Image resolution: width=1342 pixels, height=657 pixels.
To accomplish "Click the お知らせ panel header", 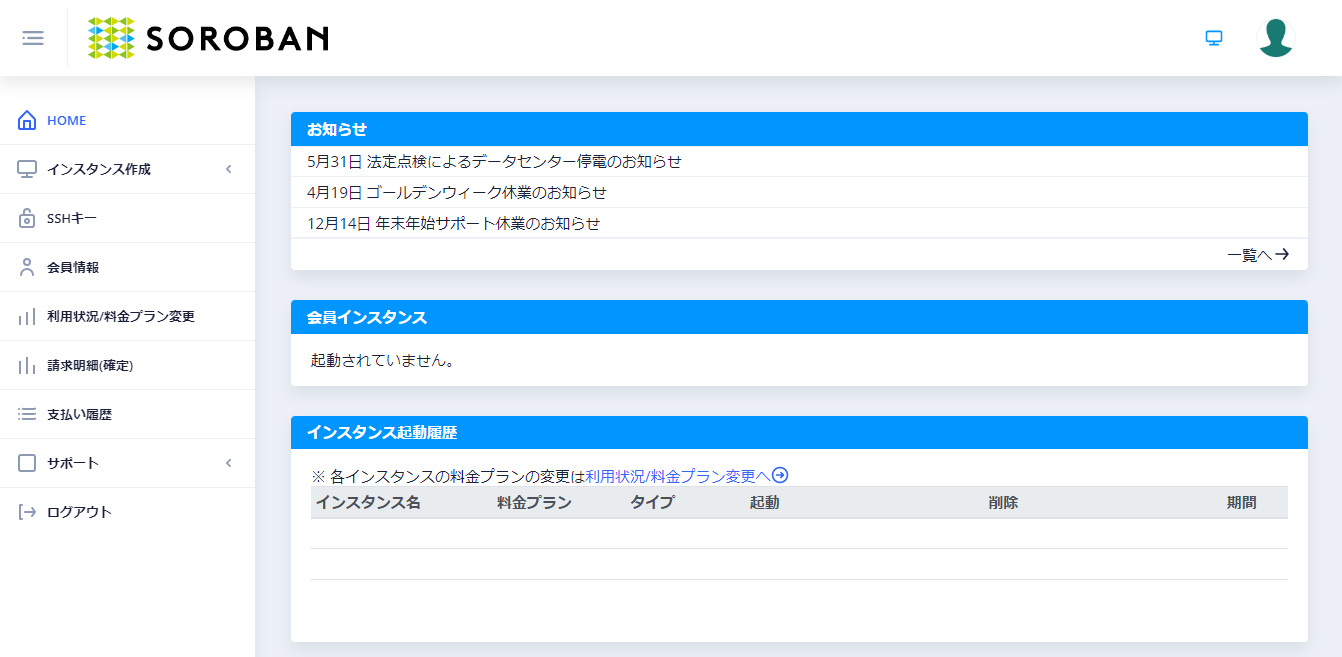I will [x=799, y=129].
